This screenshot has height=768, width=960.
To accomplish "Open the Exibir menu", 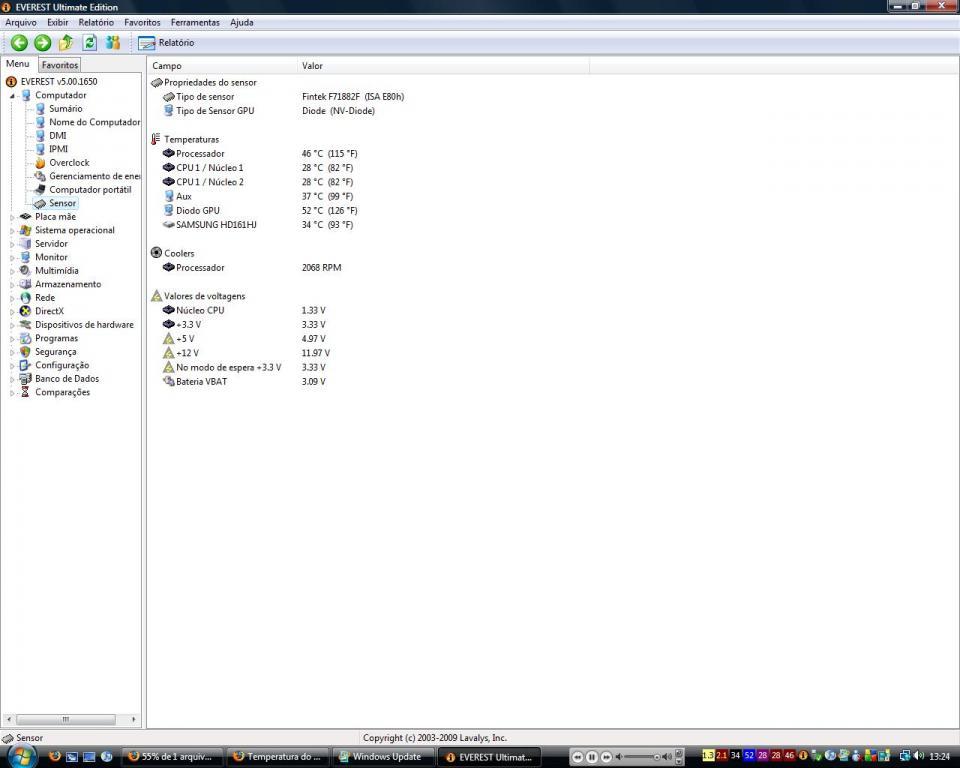I will [58, 22].
